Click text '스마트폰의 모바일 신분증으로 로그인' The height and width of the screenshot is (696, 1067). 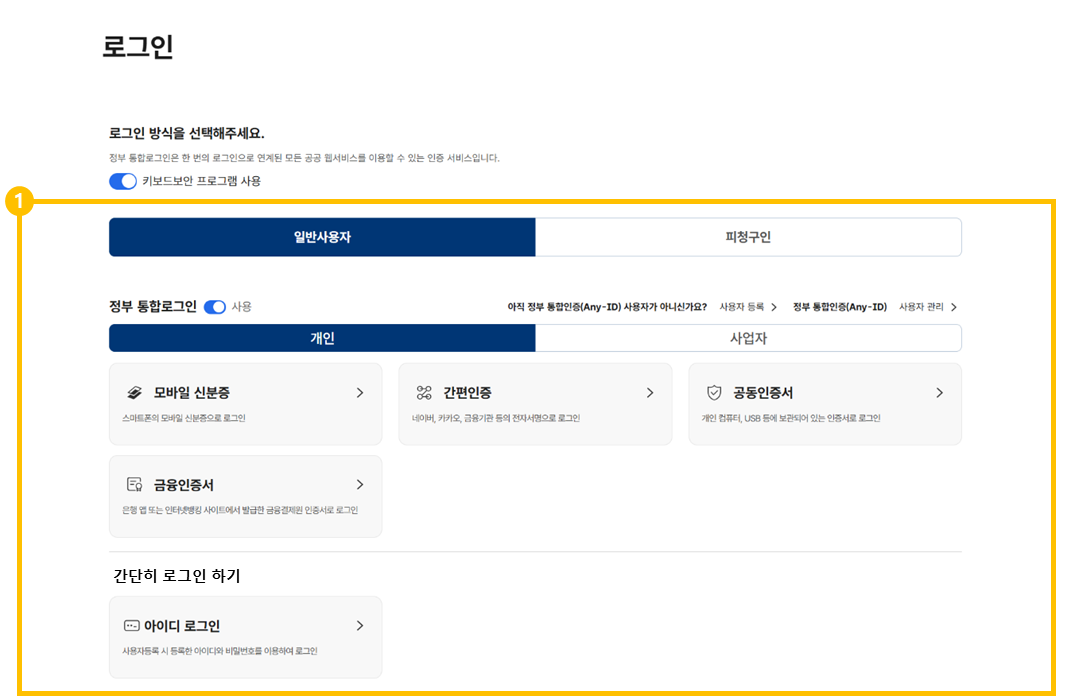[184, 418]
